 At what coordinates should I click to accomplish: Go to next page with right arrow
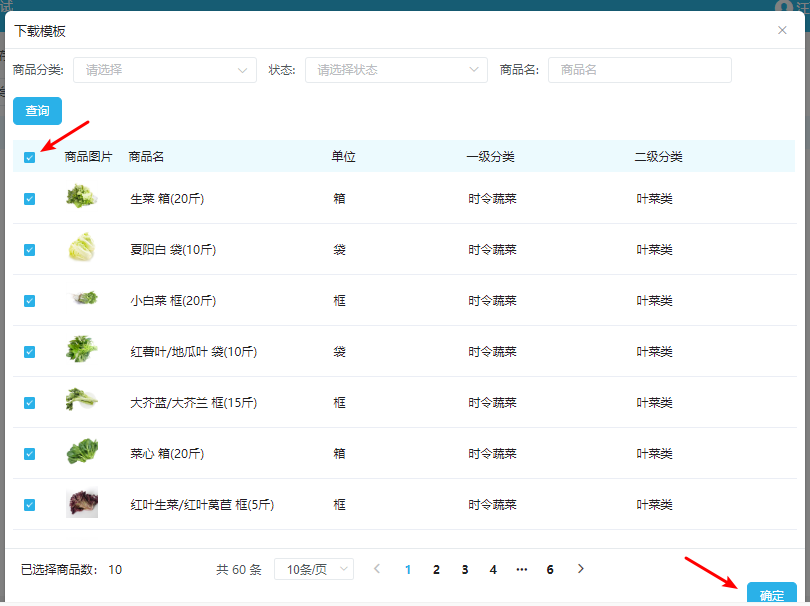(581, 569)
